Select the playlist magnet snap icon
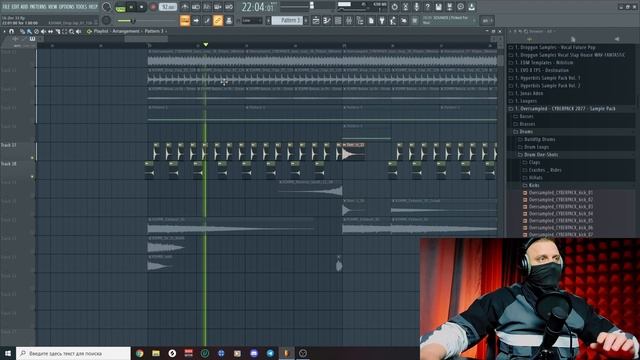The height and width of the screenshot is (360, 640). click(x=11, y=31)
